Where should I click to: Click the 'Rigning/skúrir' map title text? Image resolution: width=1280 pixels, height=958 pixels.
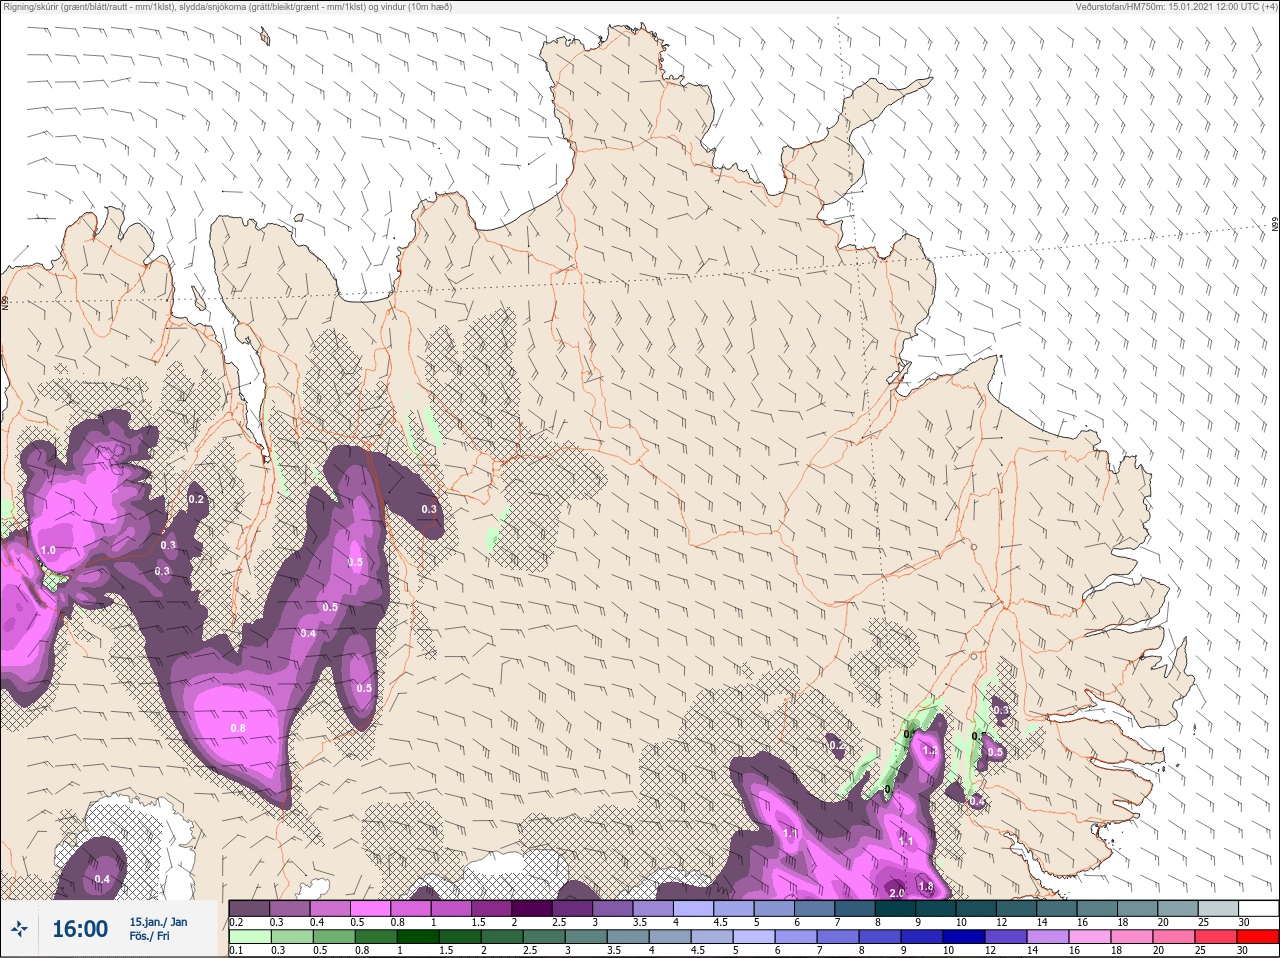[x=228, y=7]
